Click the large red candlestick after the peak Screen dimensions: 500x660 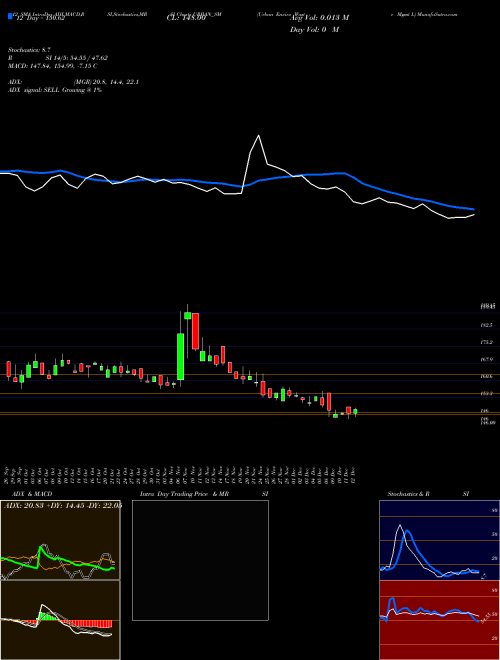pyautogui.click(x=195, y=331)
